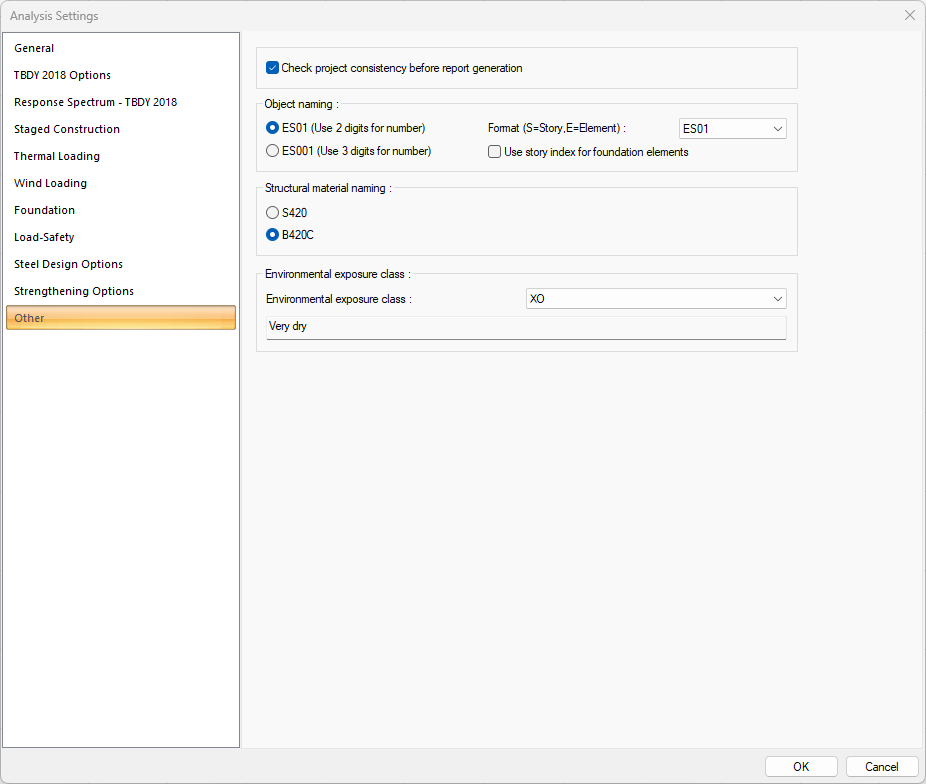Viewport: 926px width, 784px height.
Task: Show Steel Design Options page
Action: click(x=68, y=264)
